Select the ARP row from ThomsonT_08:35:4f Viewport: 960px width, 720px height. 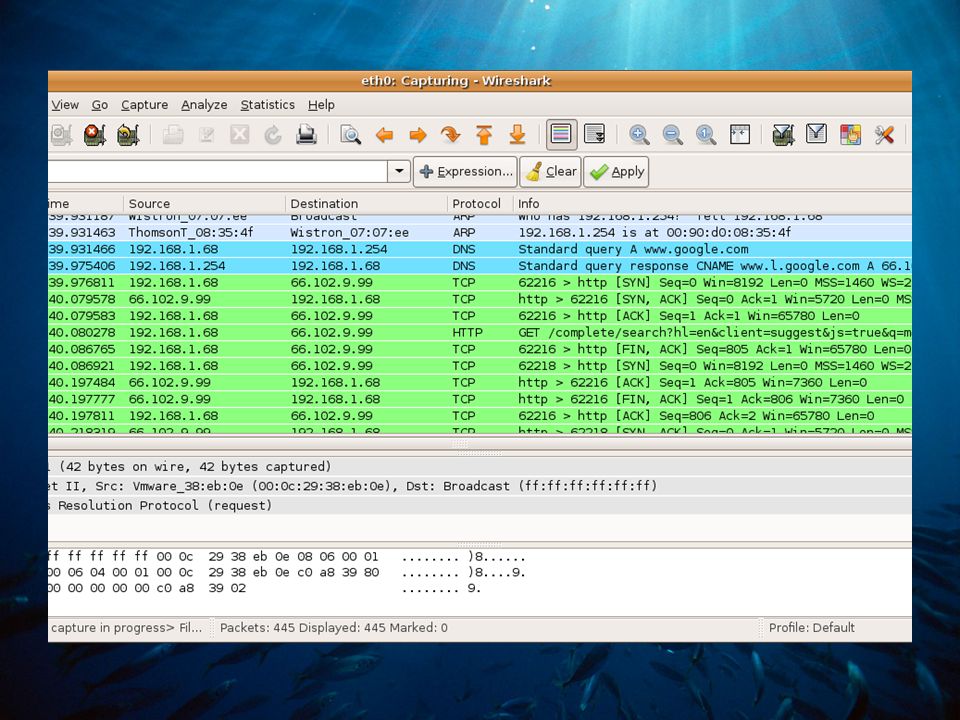(x=479, y=233)
